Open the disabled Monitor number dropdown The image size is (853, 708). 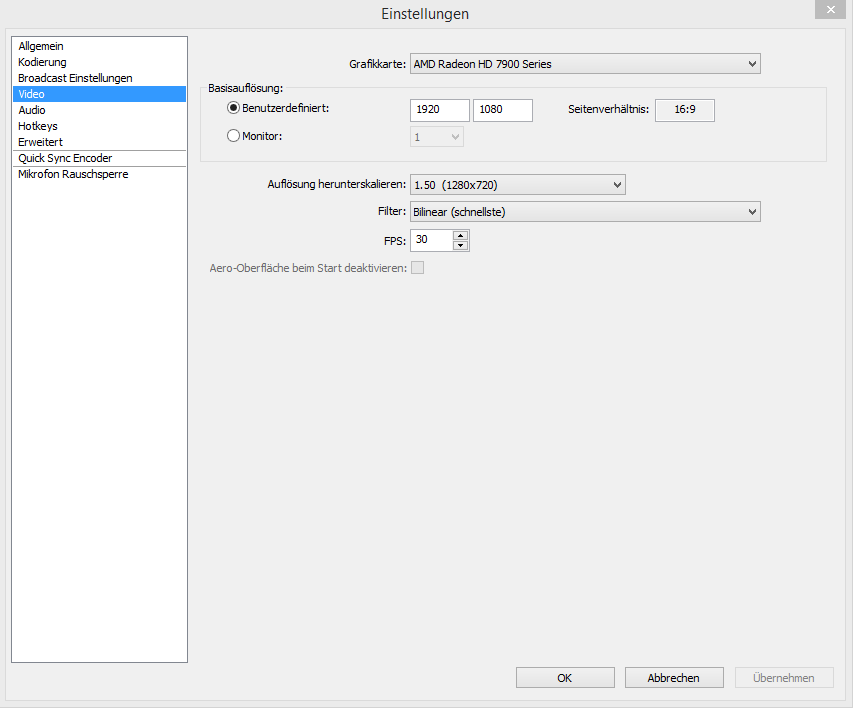click(437, 137)
